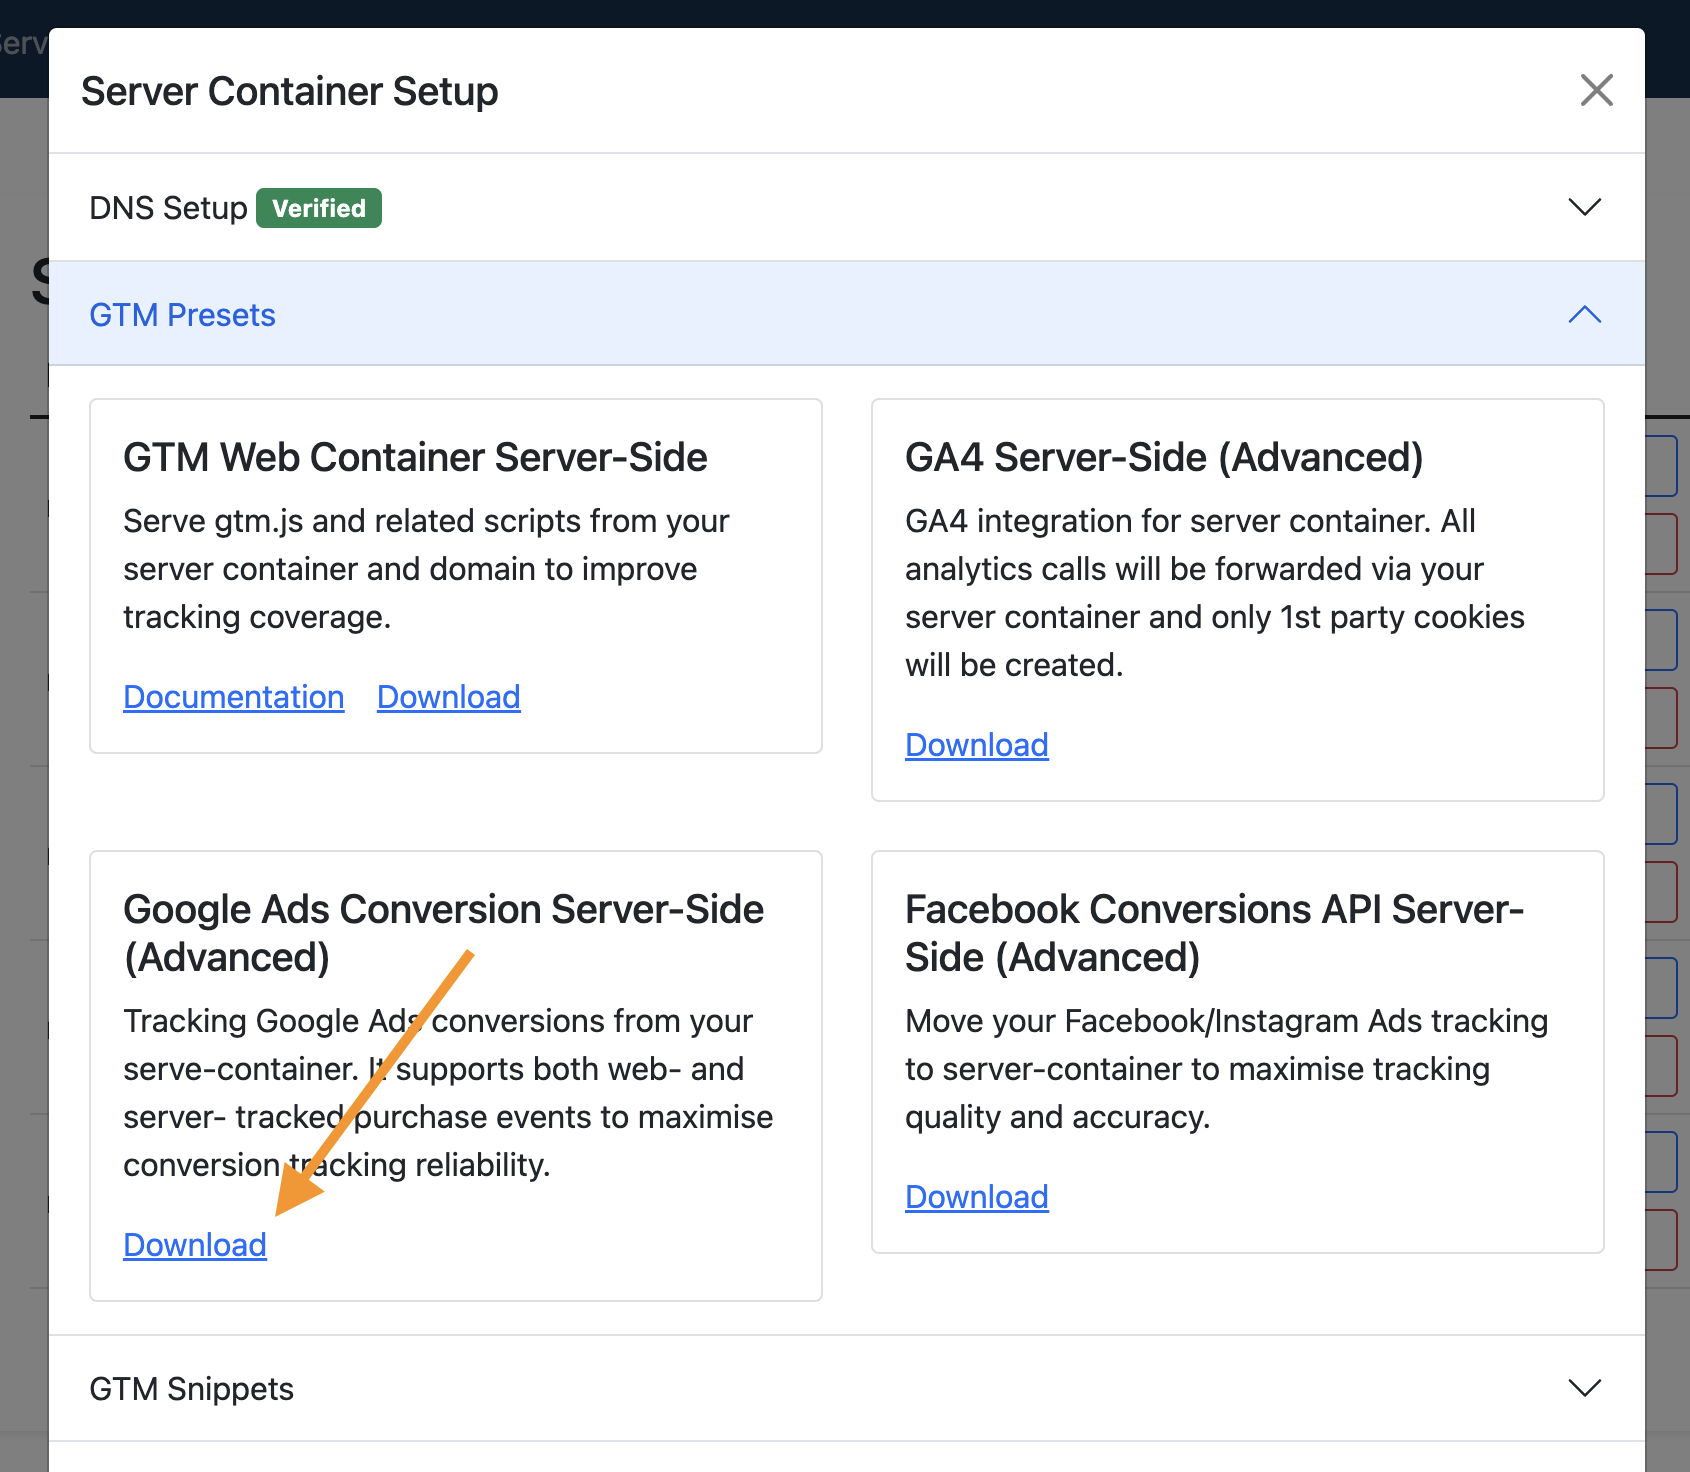Expand the GTM Snippets section chevron
The image size is (1690, 1472).
pyautogui.click(x=1585, y=1388)
